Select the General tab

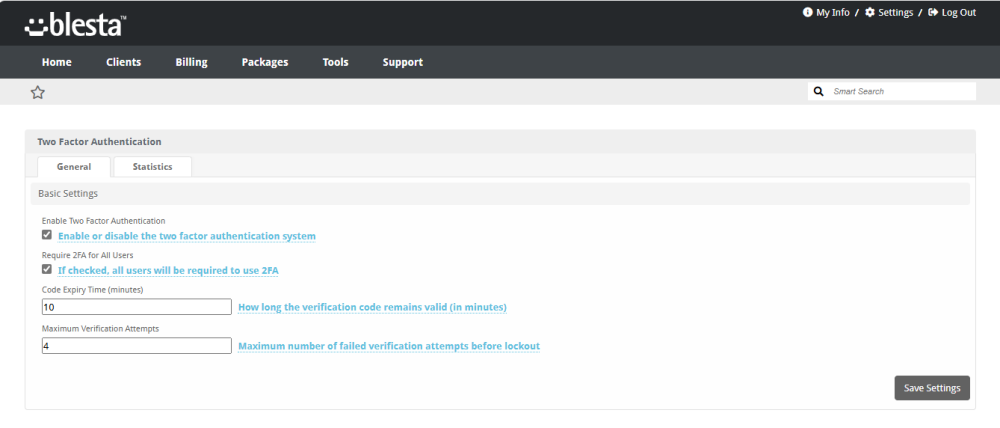[x=74, y=167]
